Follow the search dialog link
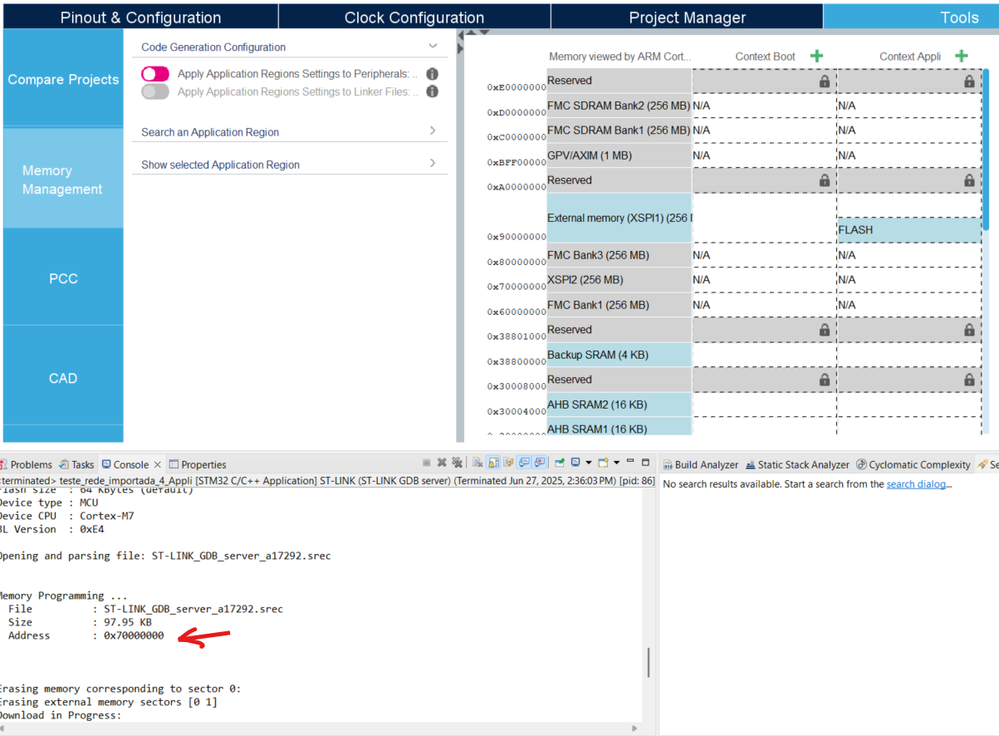This screenshot has height=736, width=999. 916,484
